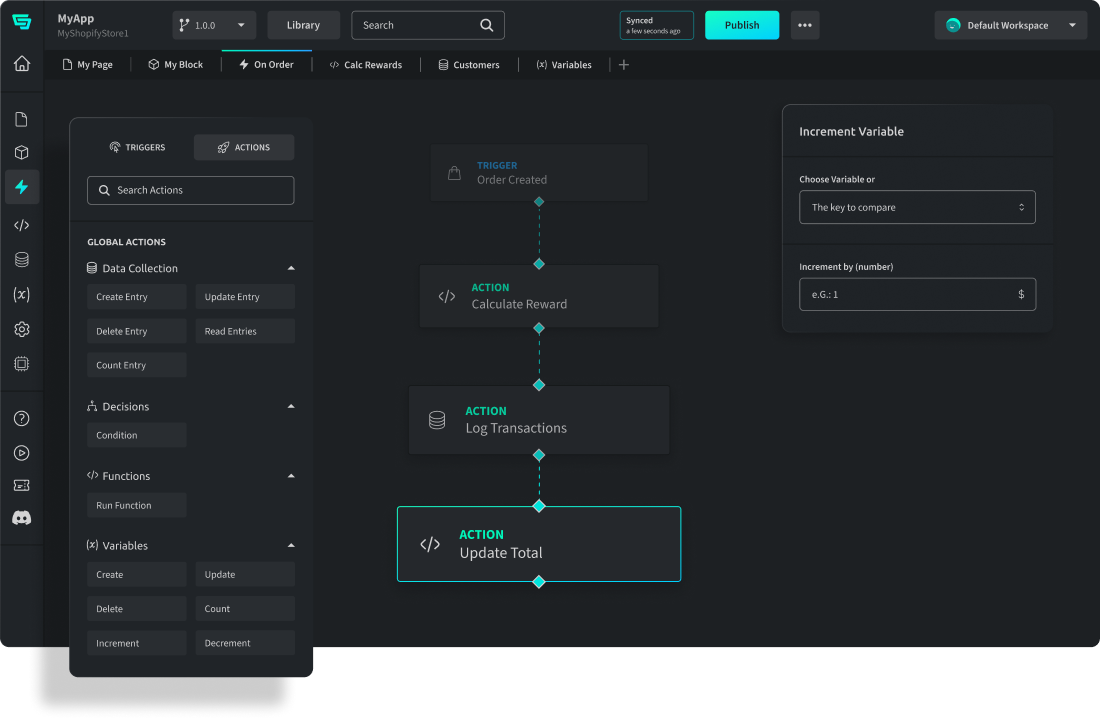Switch to the Customers tab

469,65
